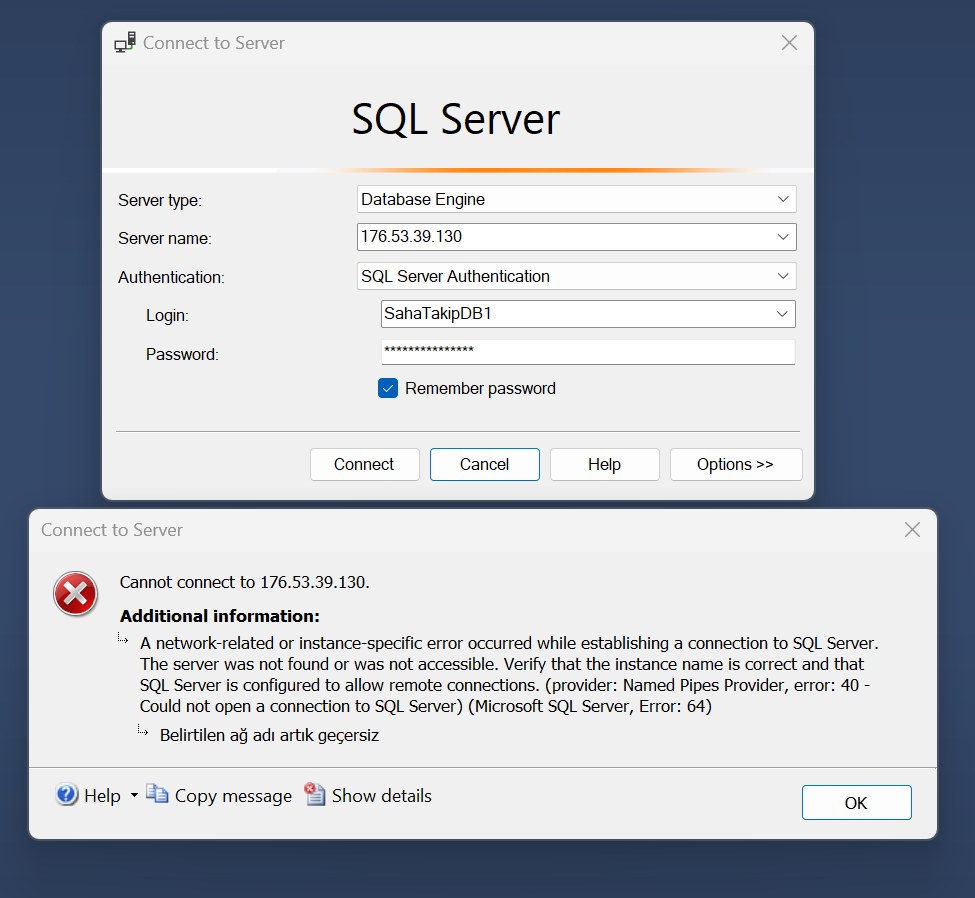Click the server icon in login title bar
Image resolution: width=975 pixels, height=898 pixels.
(125, 43)
